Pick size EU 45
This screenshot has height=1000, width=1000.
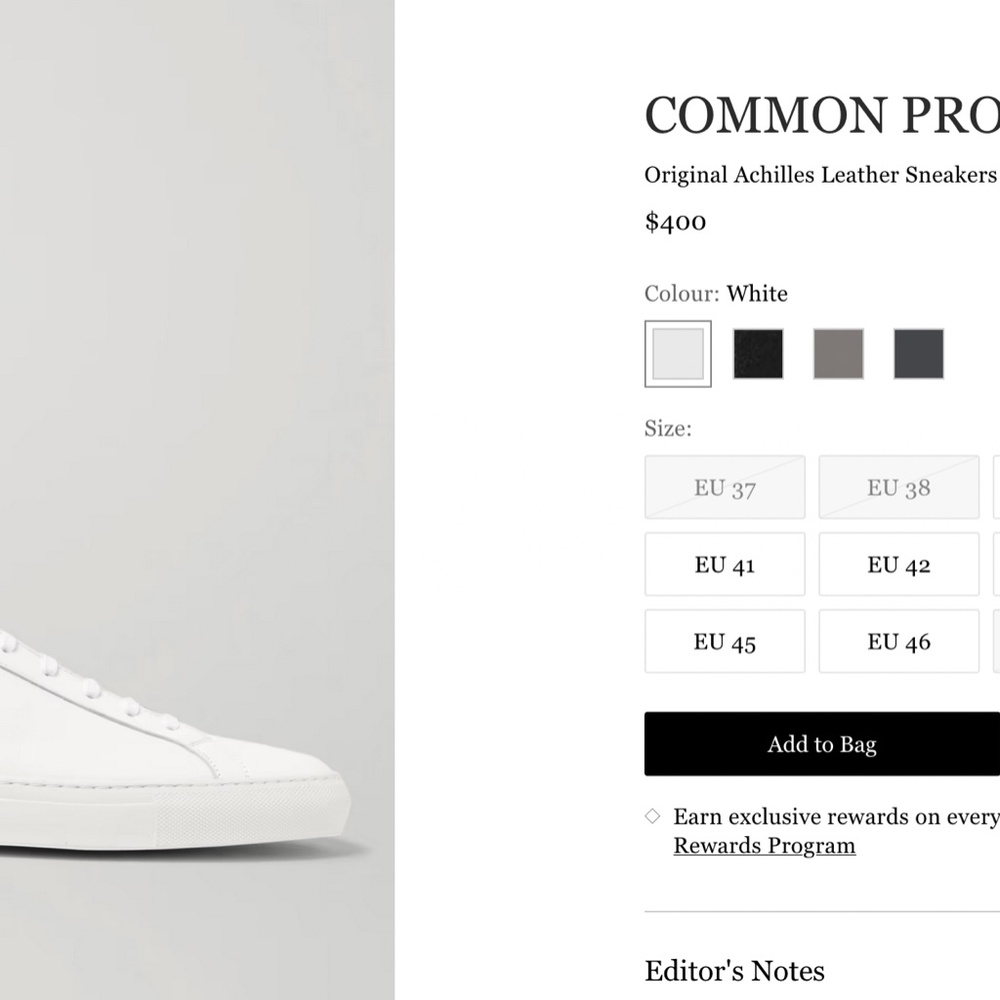pos(724,641)
